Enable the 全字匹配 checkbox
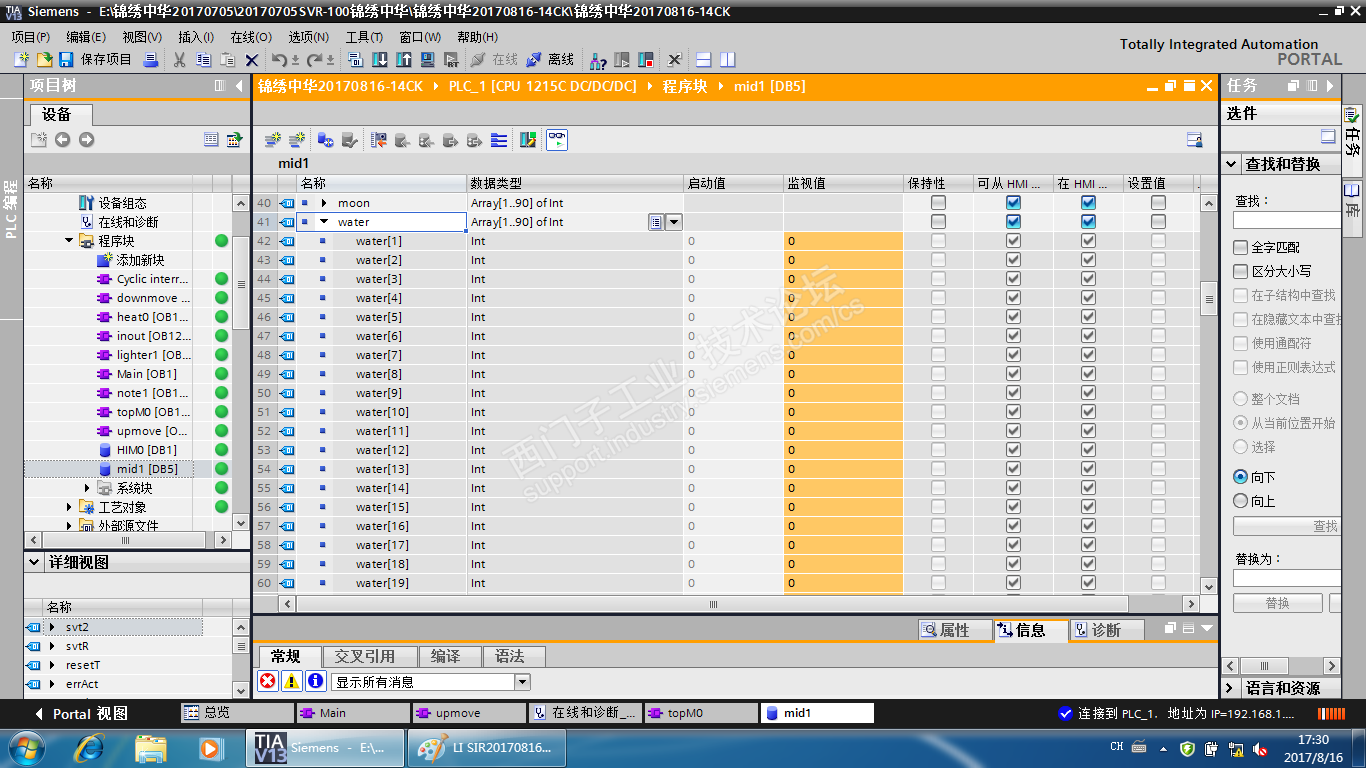 tap(1241, 247)
